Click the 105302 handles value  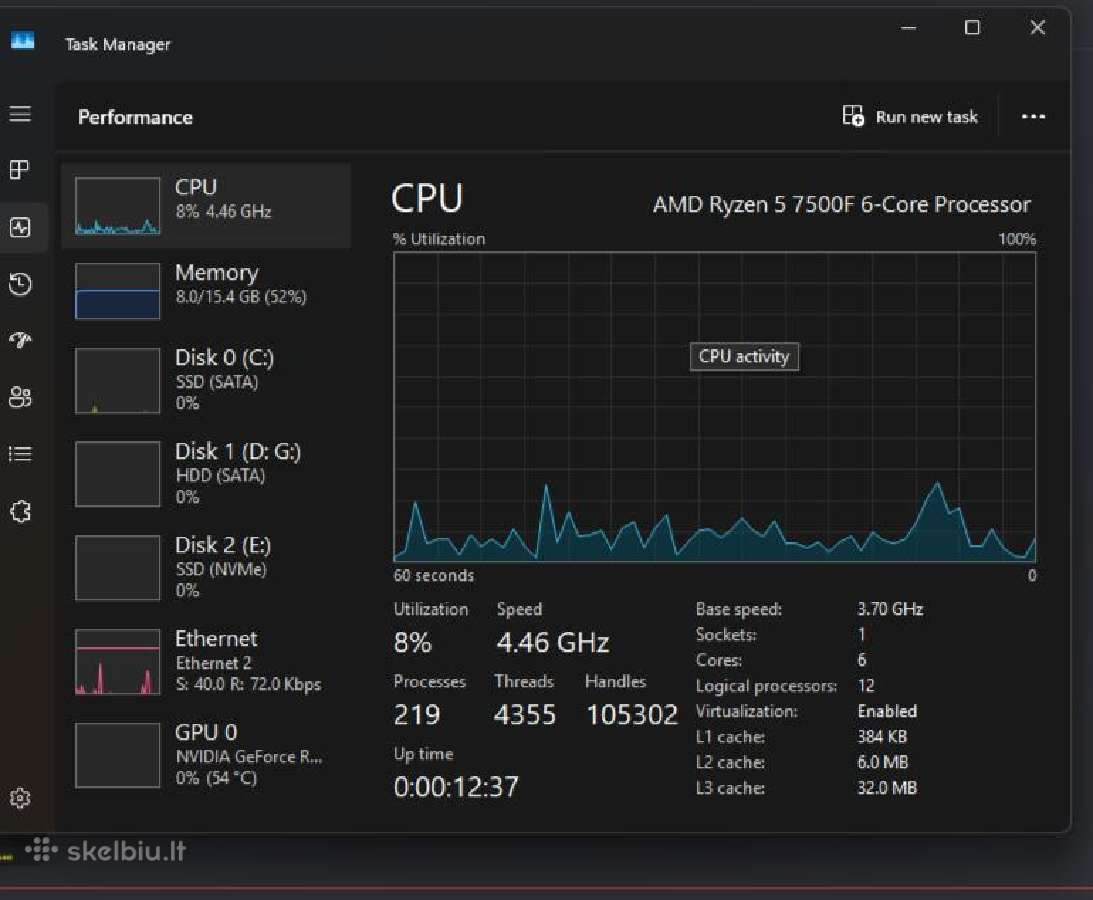(x=632, y=715)
